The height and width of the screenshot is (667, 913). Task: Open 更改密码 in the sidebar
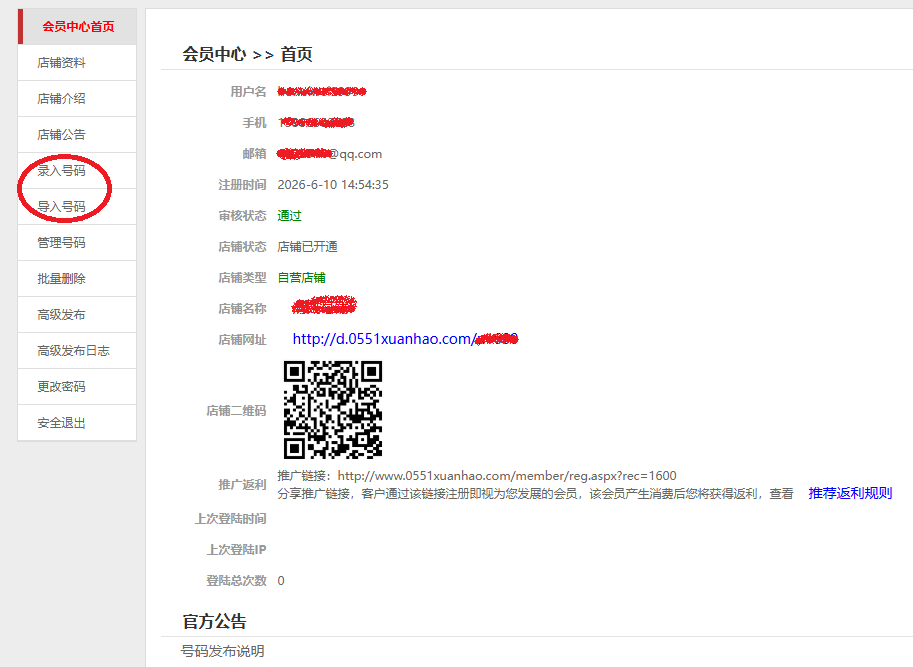pos(77,387)
